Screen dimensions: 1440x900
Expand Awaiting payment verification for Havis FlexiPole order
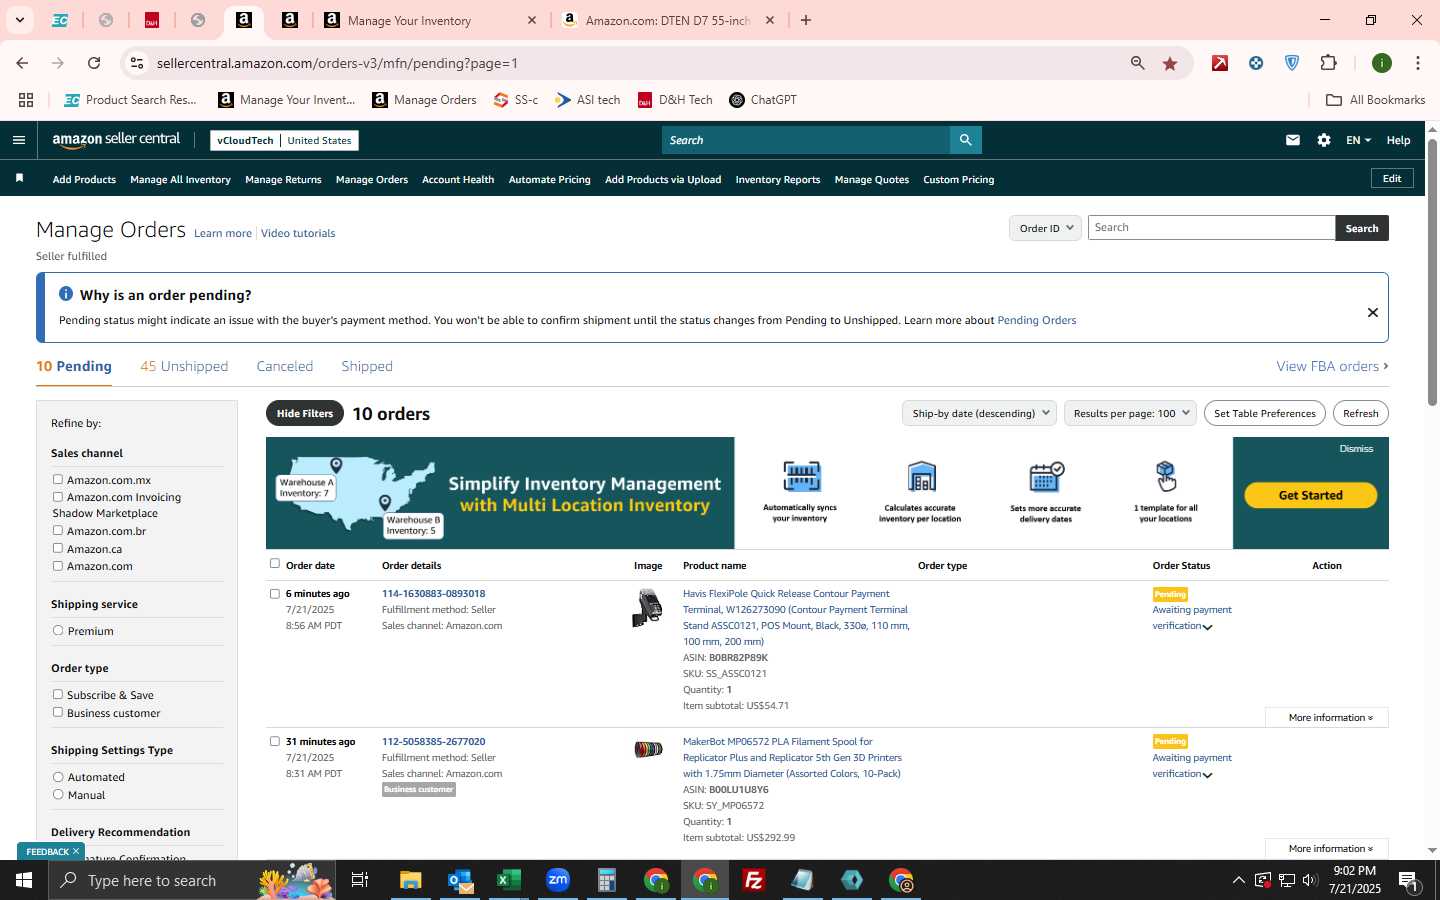[x=1207, y=627]
